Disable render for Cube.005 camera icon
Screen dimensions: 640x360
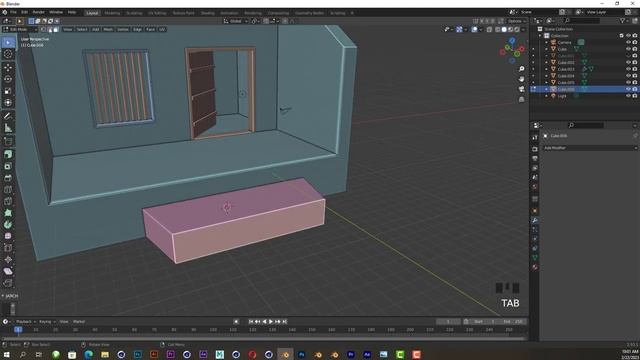(x=635, y=82)
